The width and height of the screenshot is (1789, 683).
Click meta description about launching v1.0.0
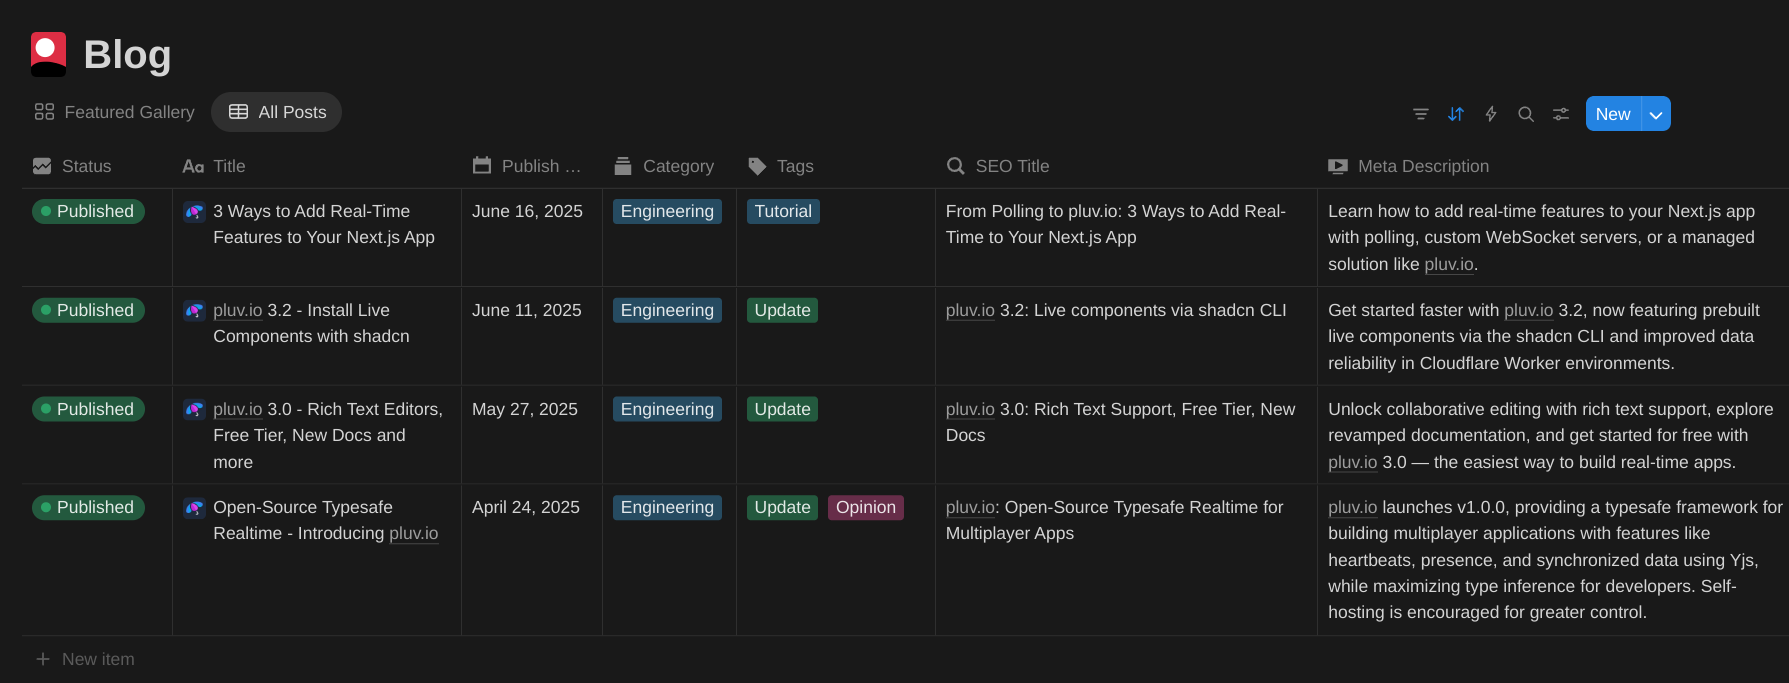[x=1555, y=560]
